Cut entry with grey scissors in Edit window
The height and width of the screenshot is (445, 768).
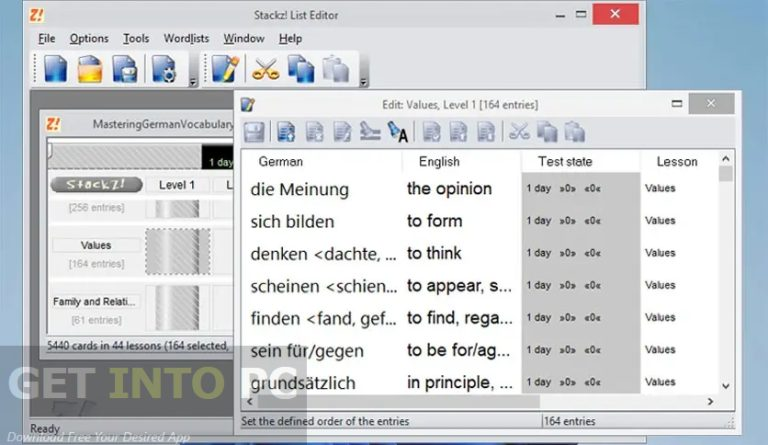tap(519, 132)
